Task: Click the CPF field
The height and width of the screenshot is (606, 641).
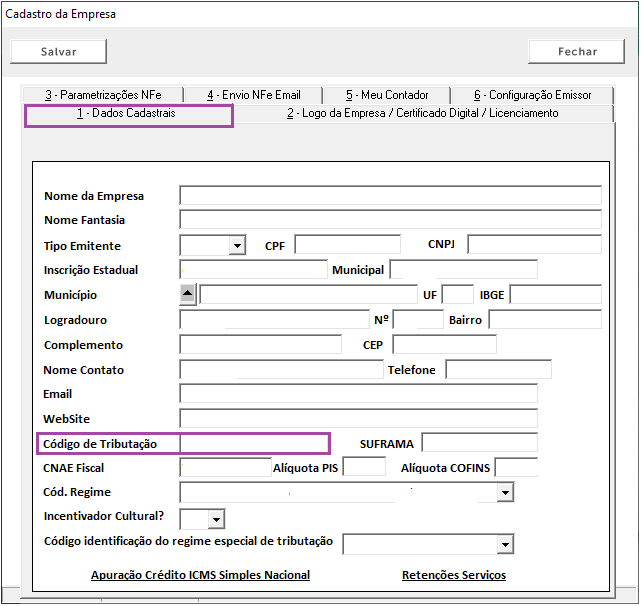Action: coord(347,244)
